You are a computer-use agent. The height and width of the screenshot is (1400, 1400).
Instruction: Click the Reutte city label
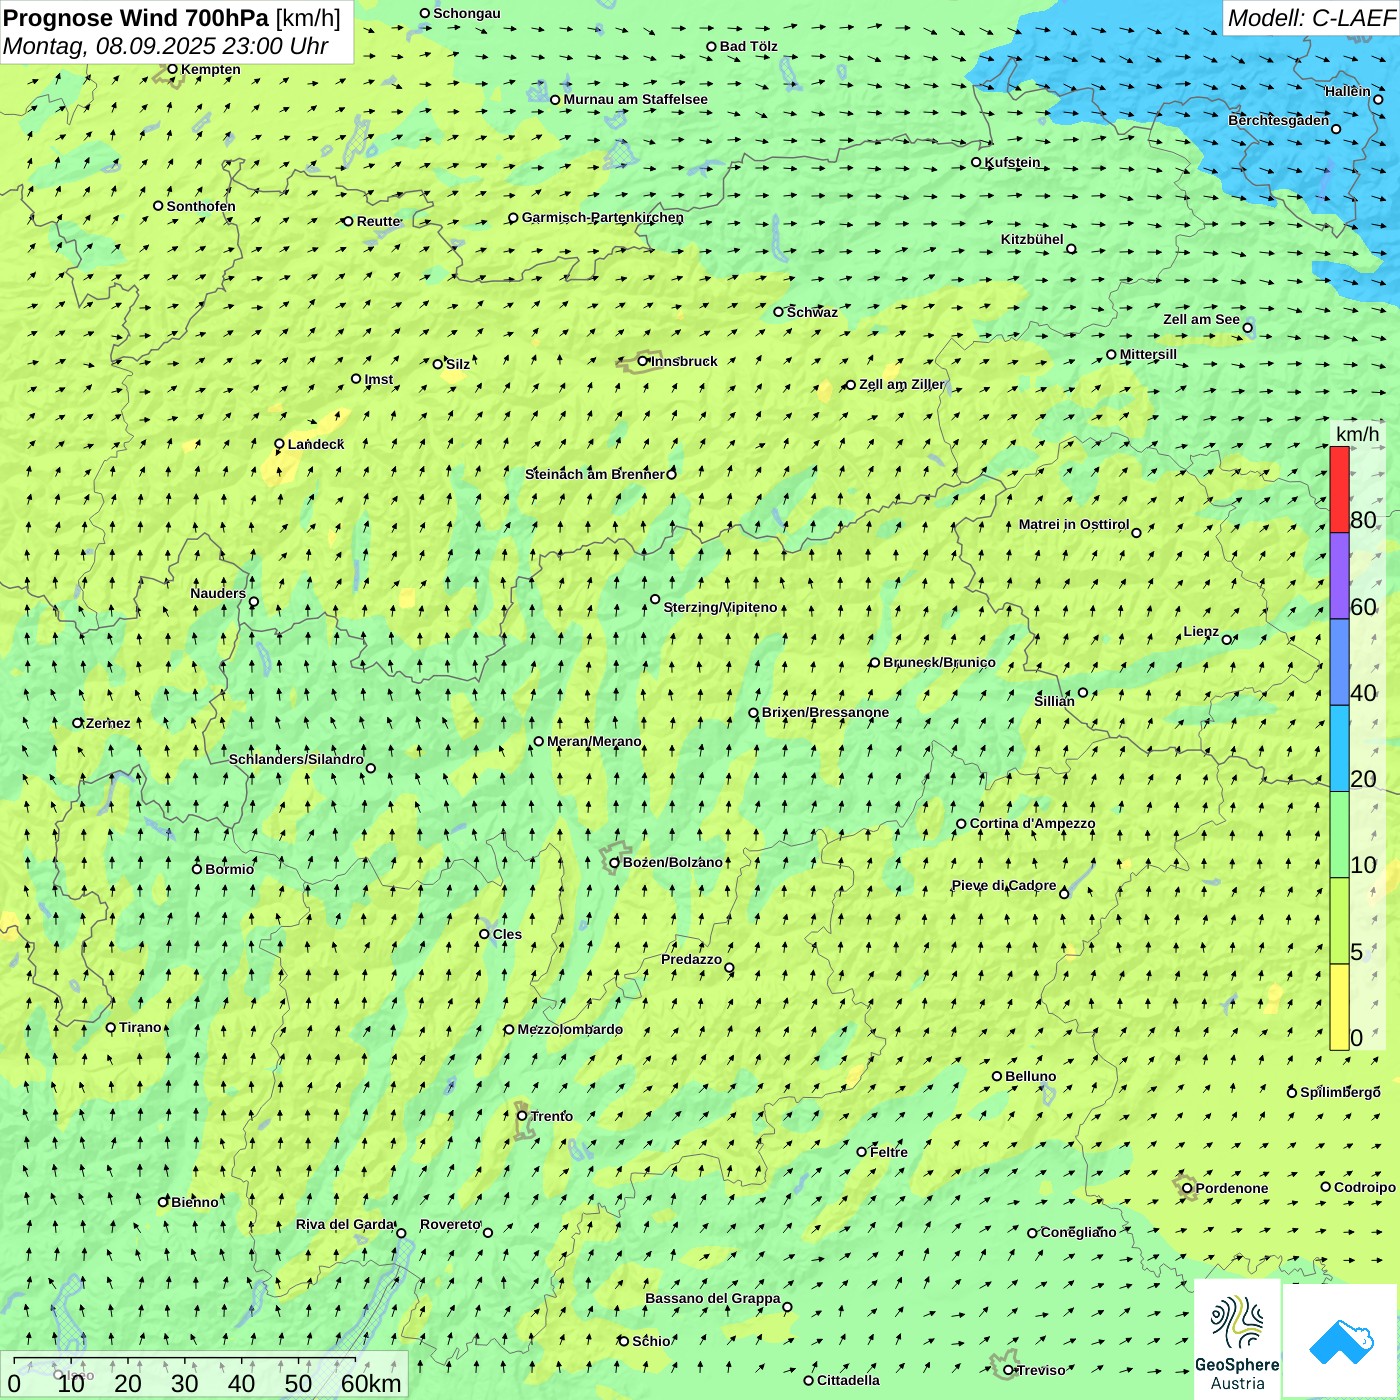point(379,221)
